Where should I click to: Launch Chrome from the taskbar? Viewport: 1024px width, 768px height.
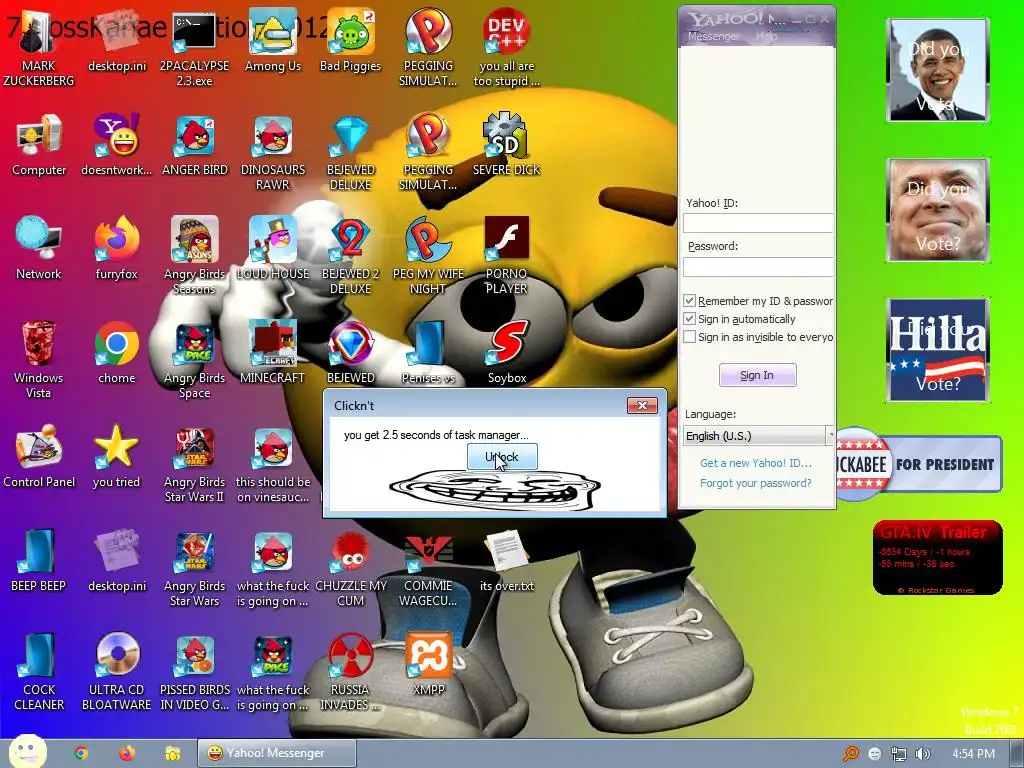[81, 753]
